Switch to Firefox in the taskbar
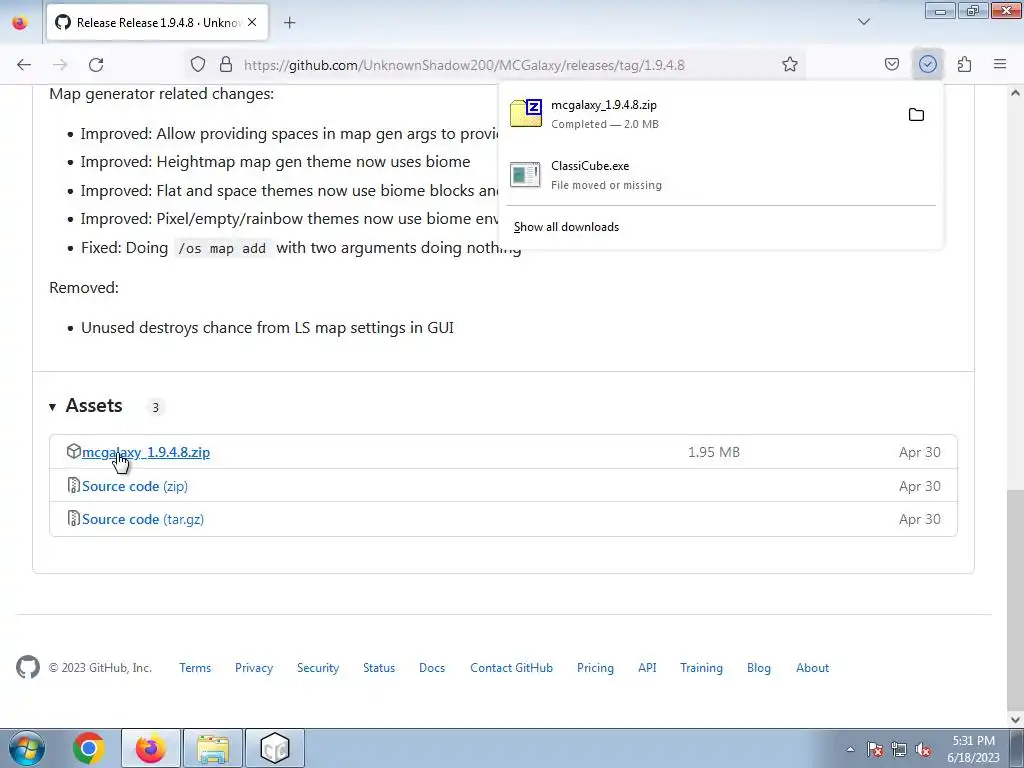1024x768 pixels. (x=150, y=748)
